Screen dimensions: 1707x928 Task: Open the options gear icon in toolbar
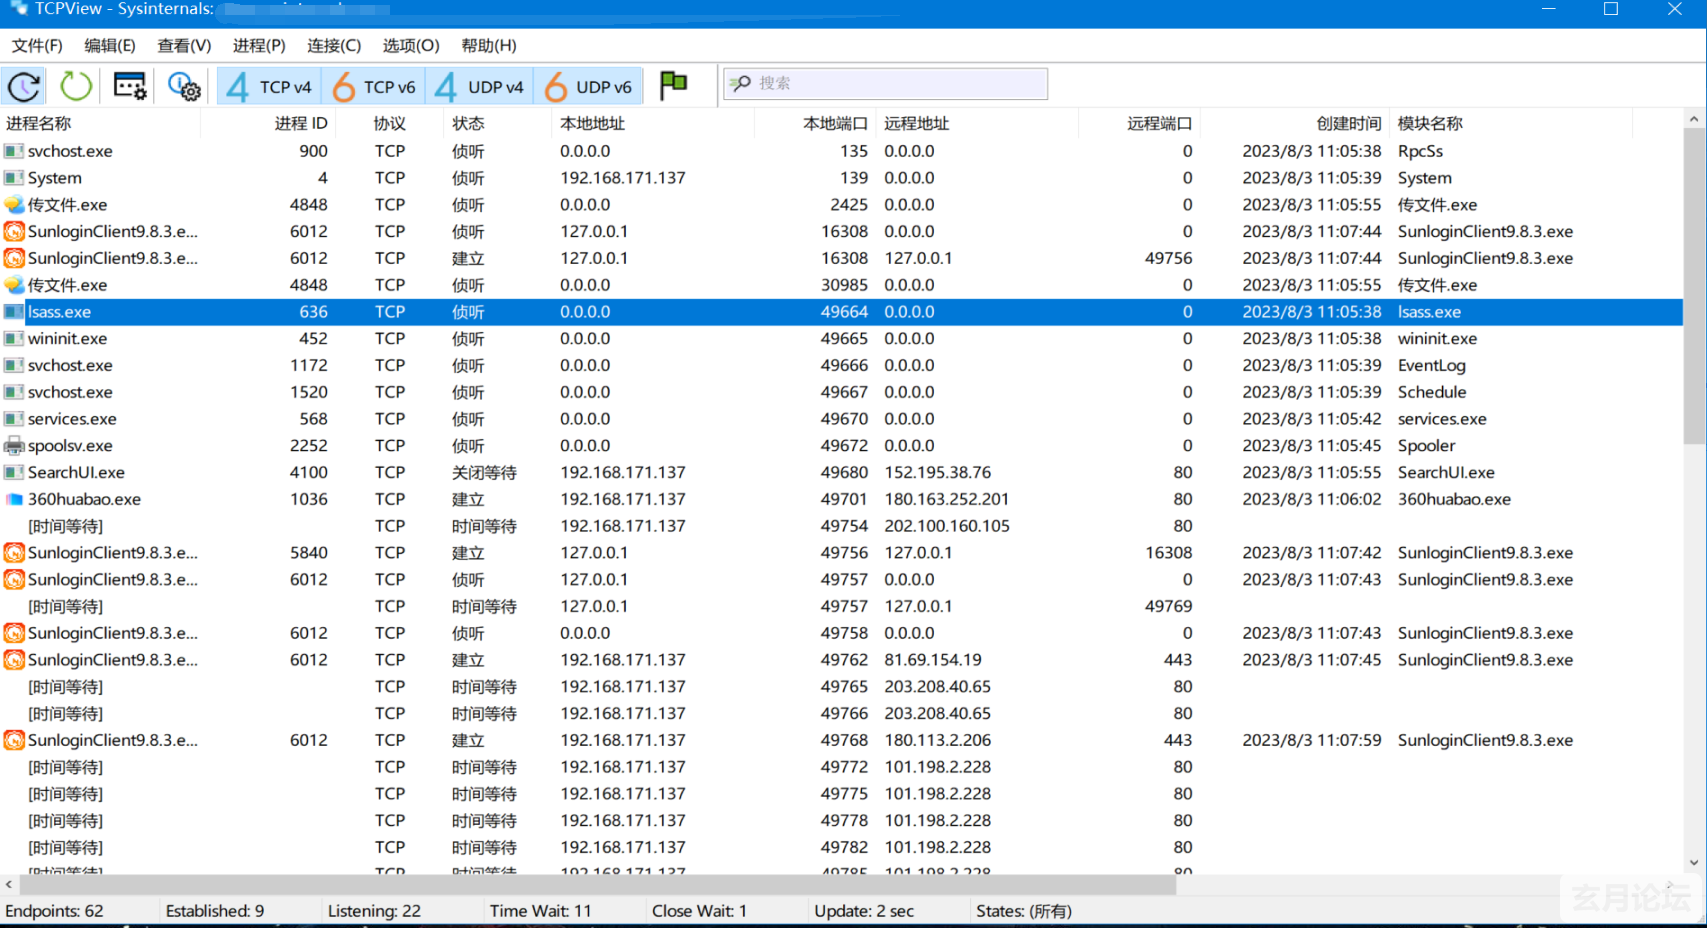point(184,86)
